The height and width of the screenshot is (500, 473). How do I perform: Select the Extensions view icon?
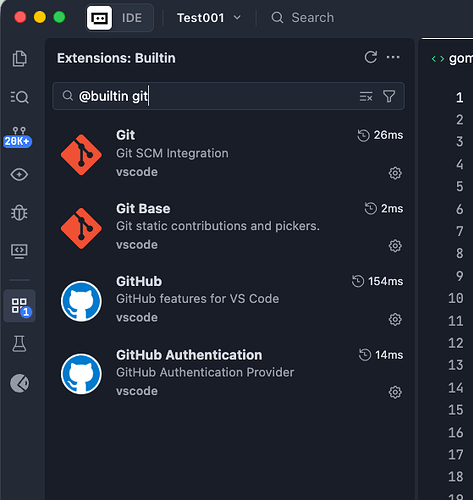pyautogui.click(x=20, y=306)
